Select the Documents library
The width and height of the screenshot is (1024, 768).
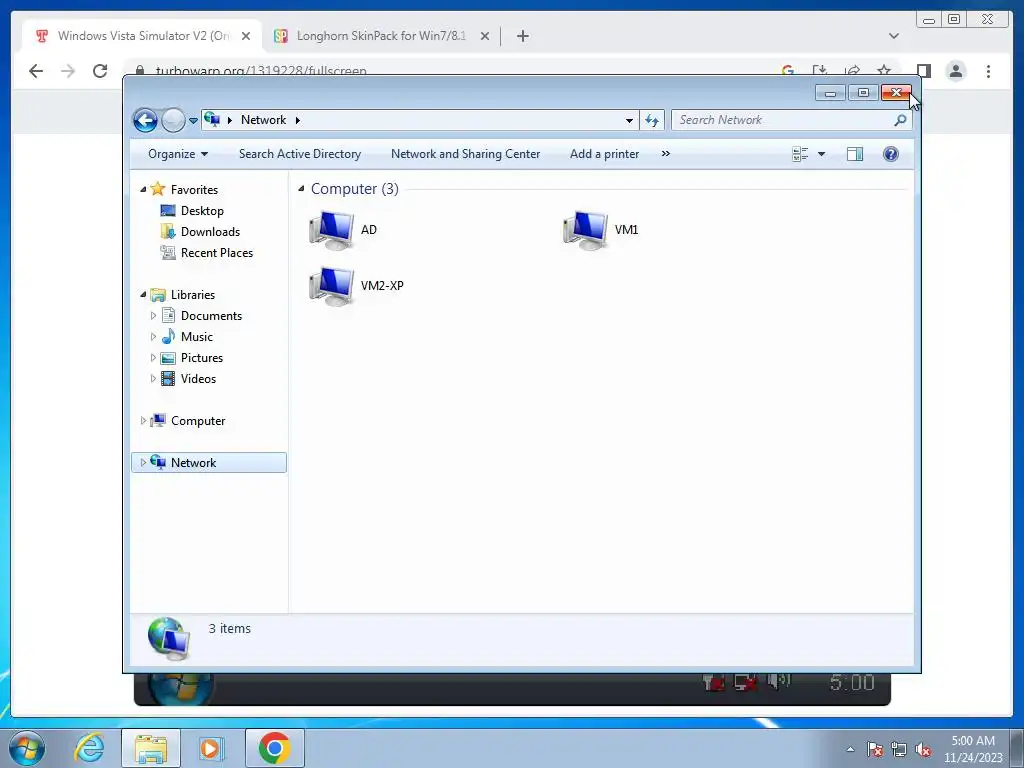[211, 316]
